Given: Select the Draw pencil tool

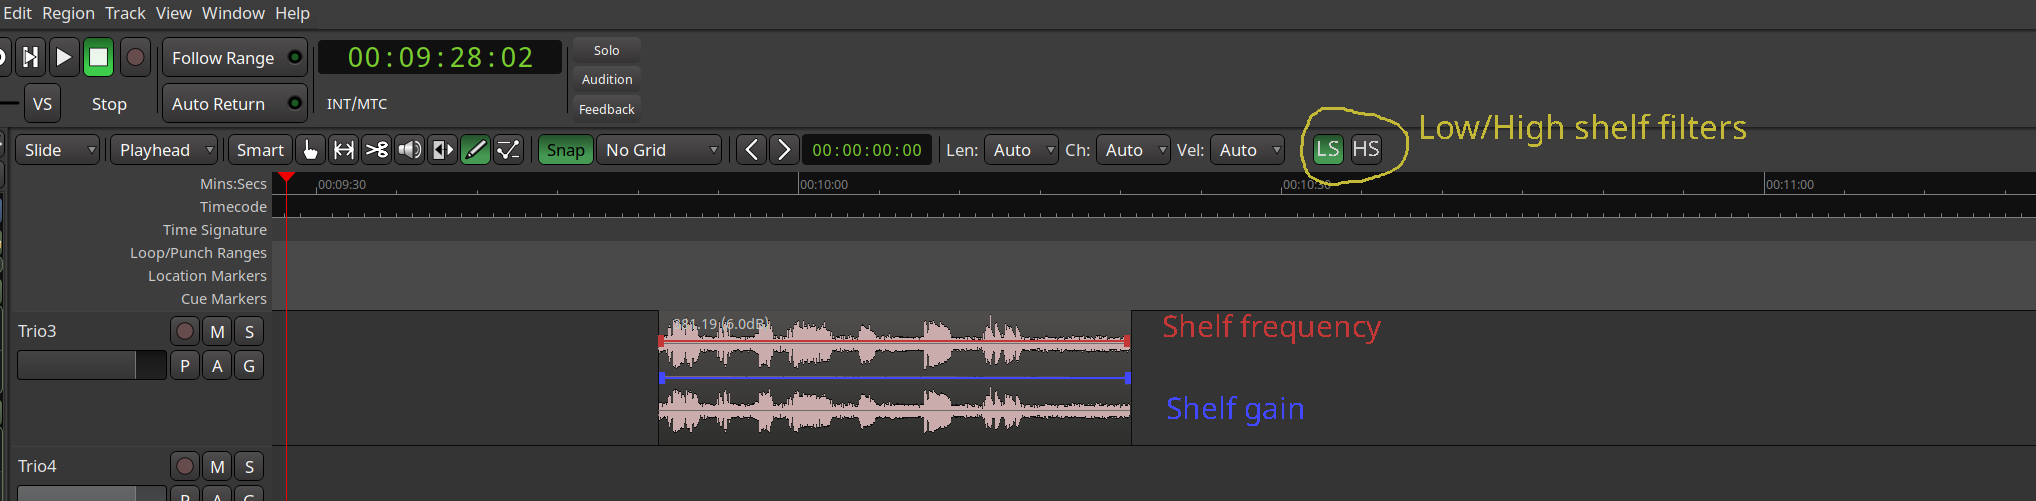Looking at the screenshot, I should (x=475, y=150).
